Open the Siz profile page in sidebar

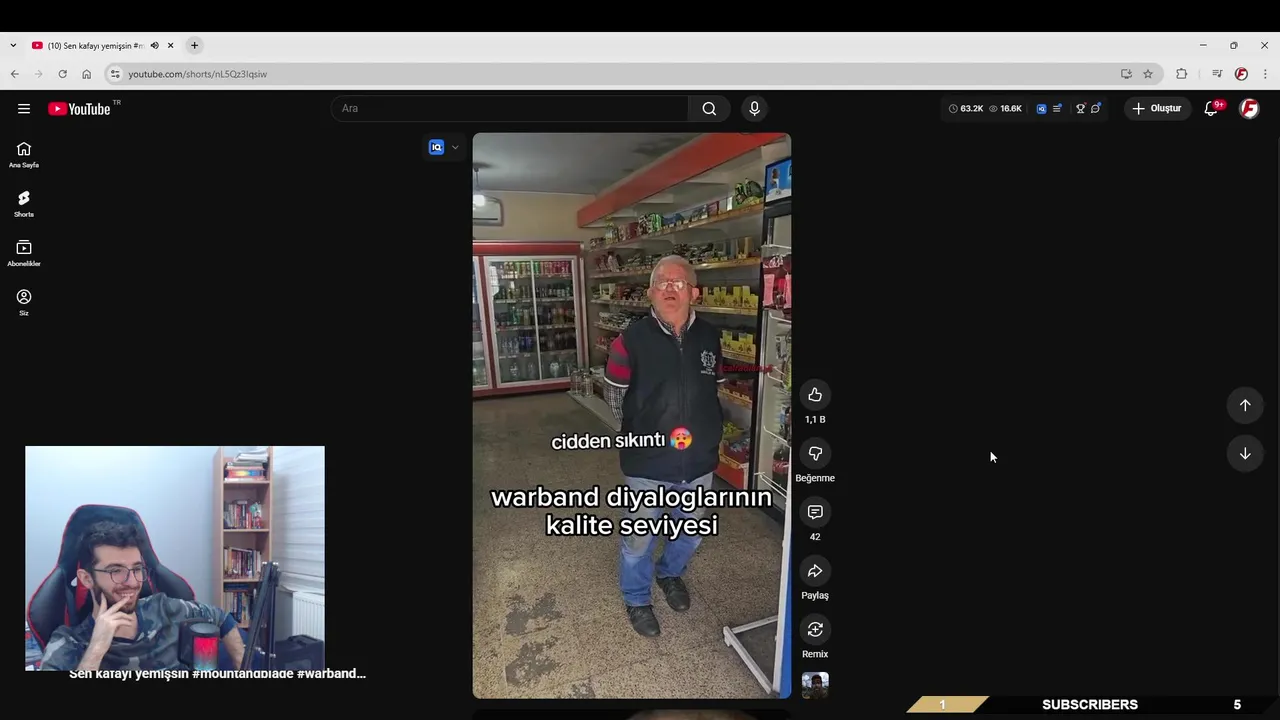[x=24, y=302]
